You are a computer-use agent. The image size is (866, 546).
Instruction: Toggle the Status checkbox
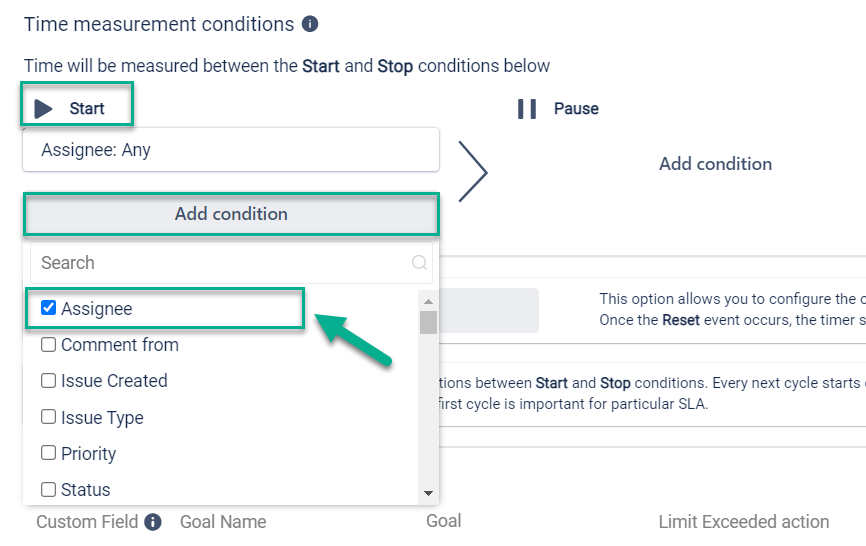coord(48,489)
